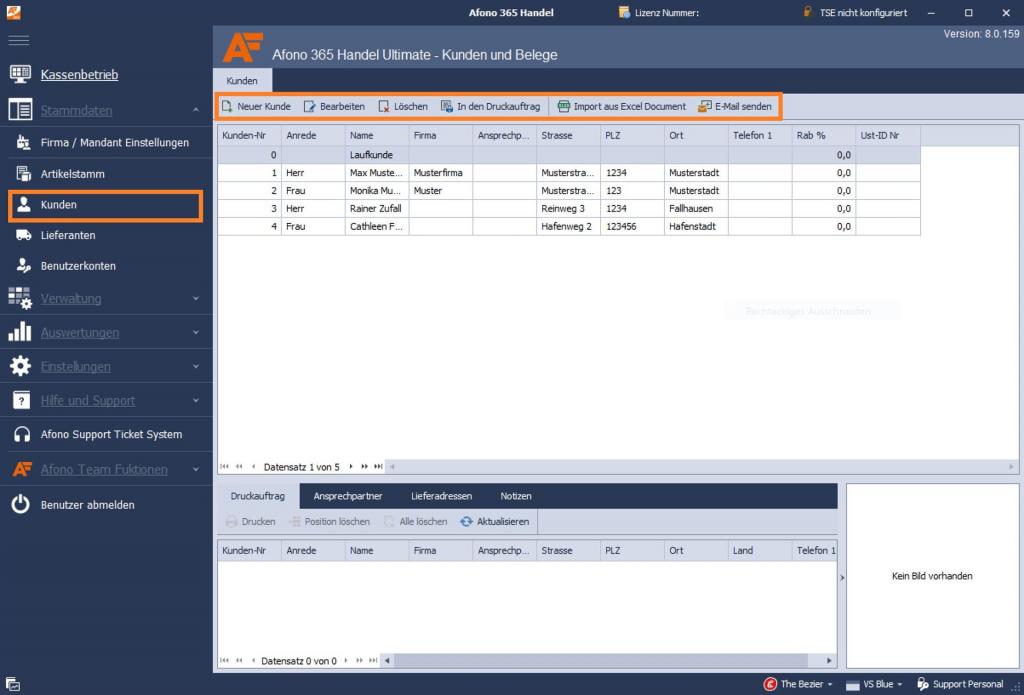
Task: Switch to the Lieferadressen tab
Action: tap(441, 496)
